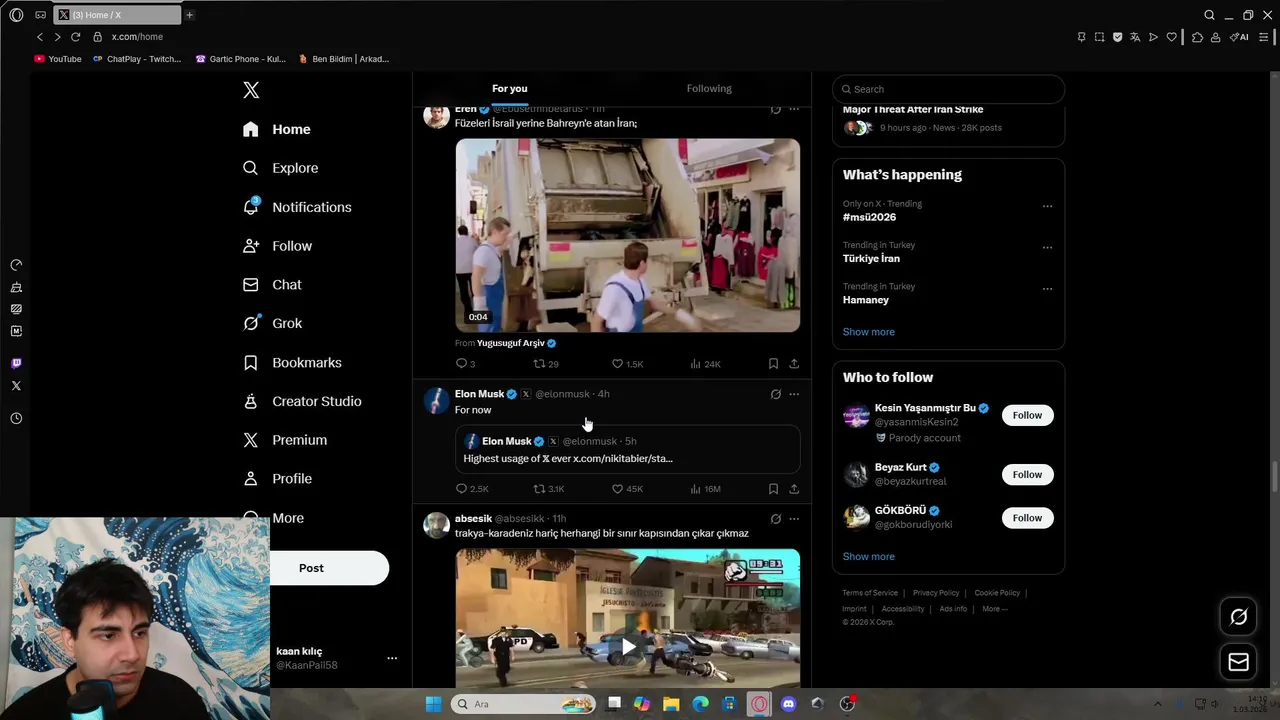Open floating messages envelope button

click(x=1238, y=662)
